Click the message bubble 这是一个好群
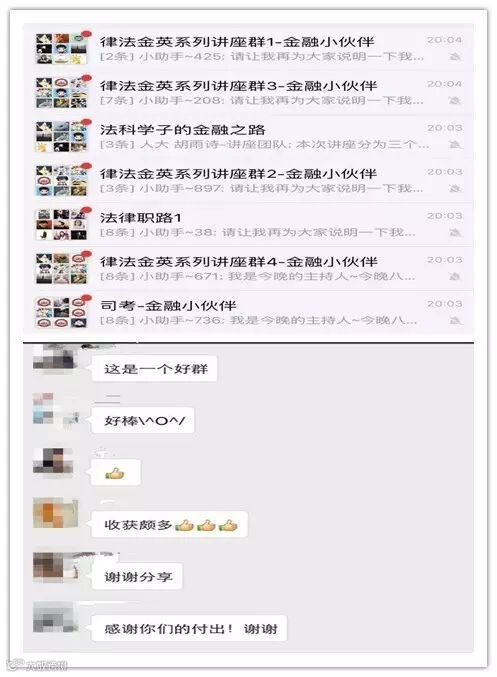Screen dimensions: 497x677 (154, 369)
